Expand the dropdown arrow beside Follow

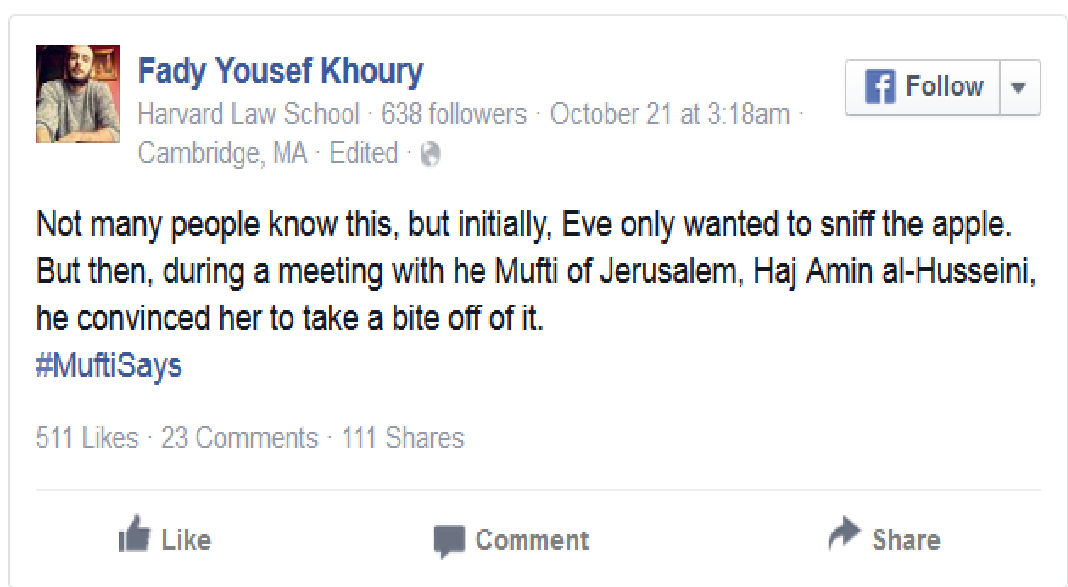click(1018, 87)
